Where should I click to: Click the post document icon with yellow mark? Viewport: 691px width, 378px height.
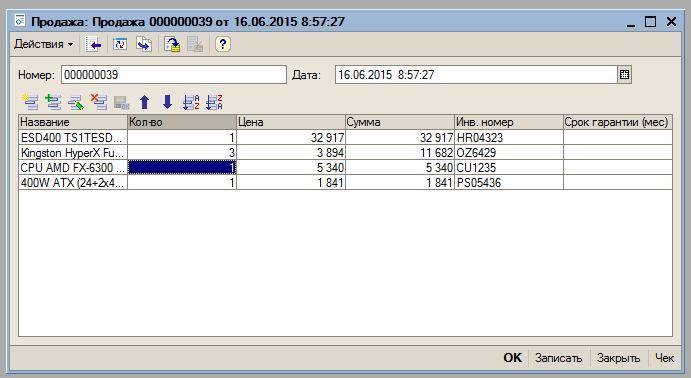pos(172,44)
